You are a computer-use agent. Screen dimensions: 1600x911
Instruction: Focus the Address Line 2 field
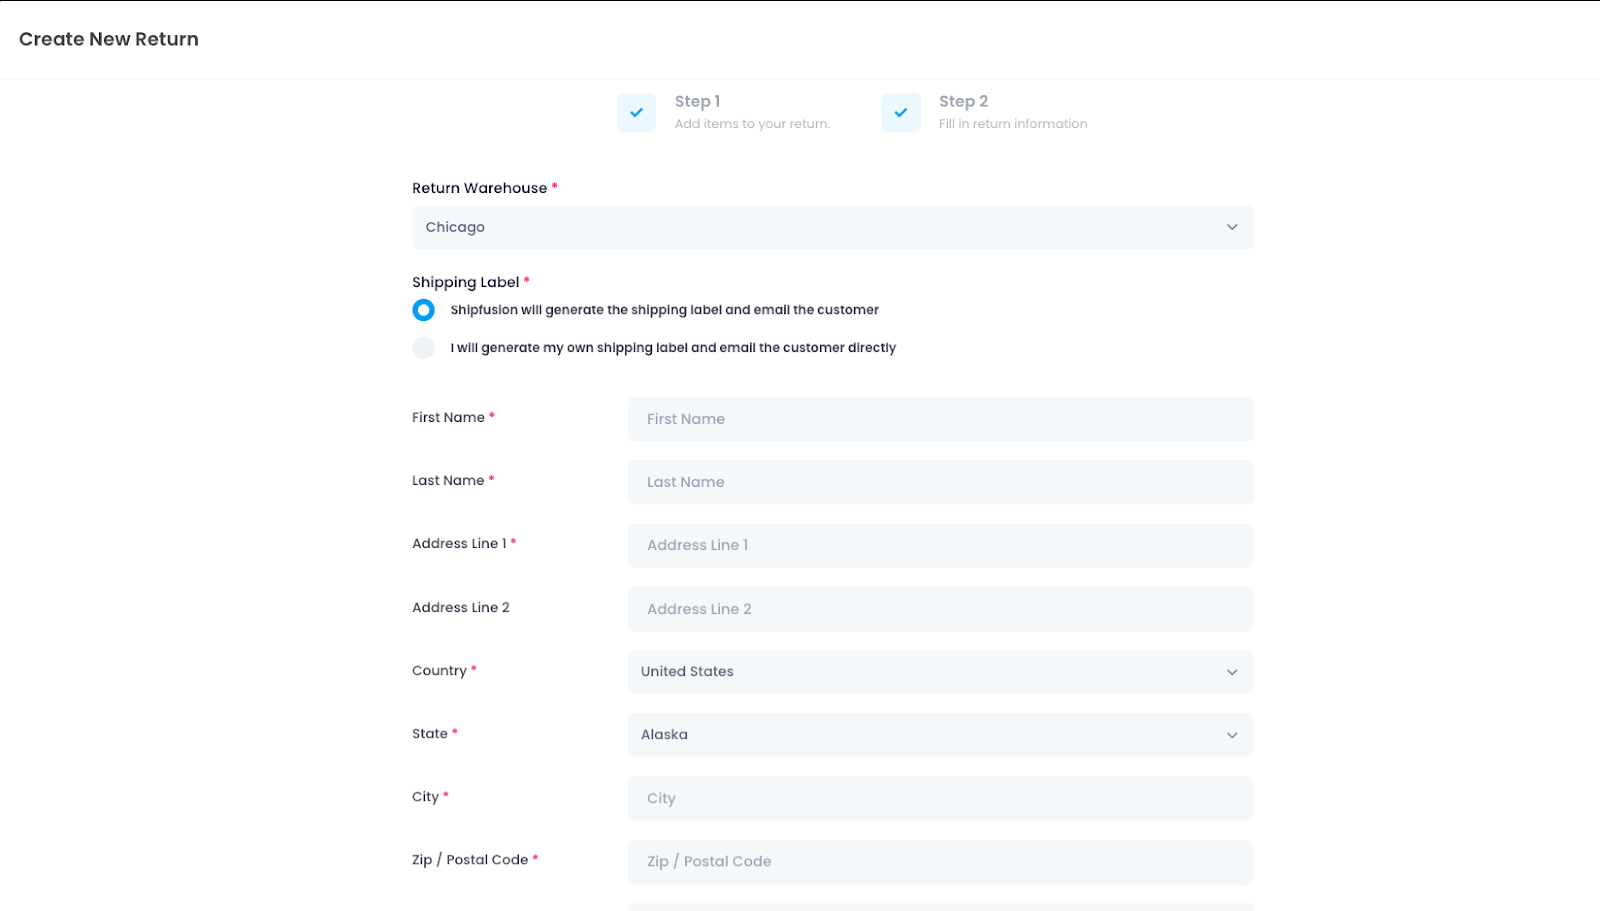point(940,609)
